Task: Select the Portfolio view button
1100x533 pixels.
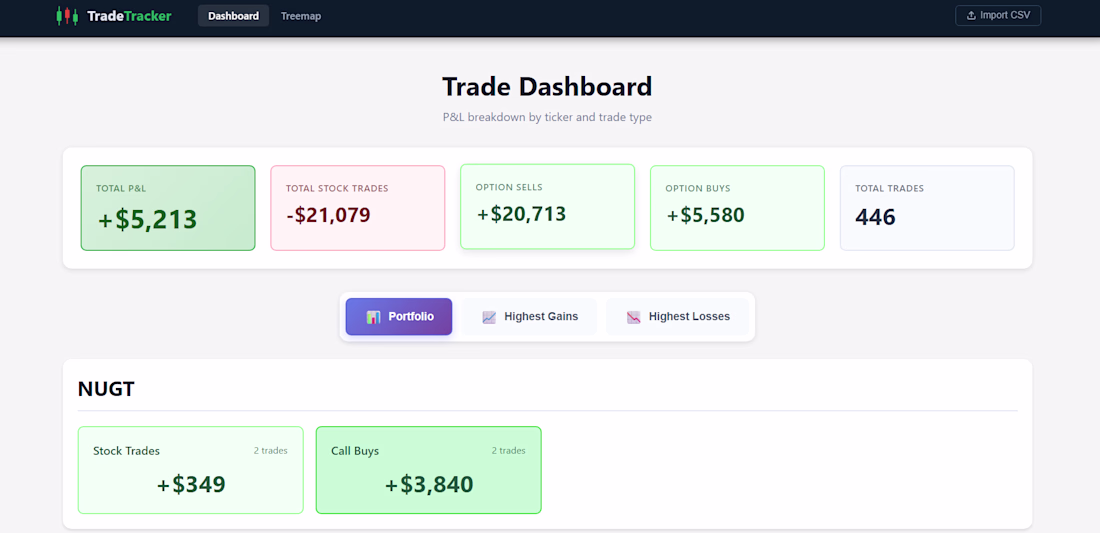Action: [399, 317]
